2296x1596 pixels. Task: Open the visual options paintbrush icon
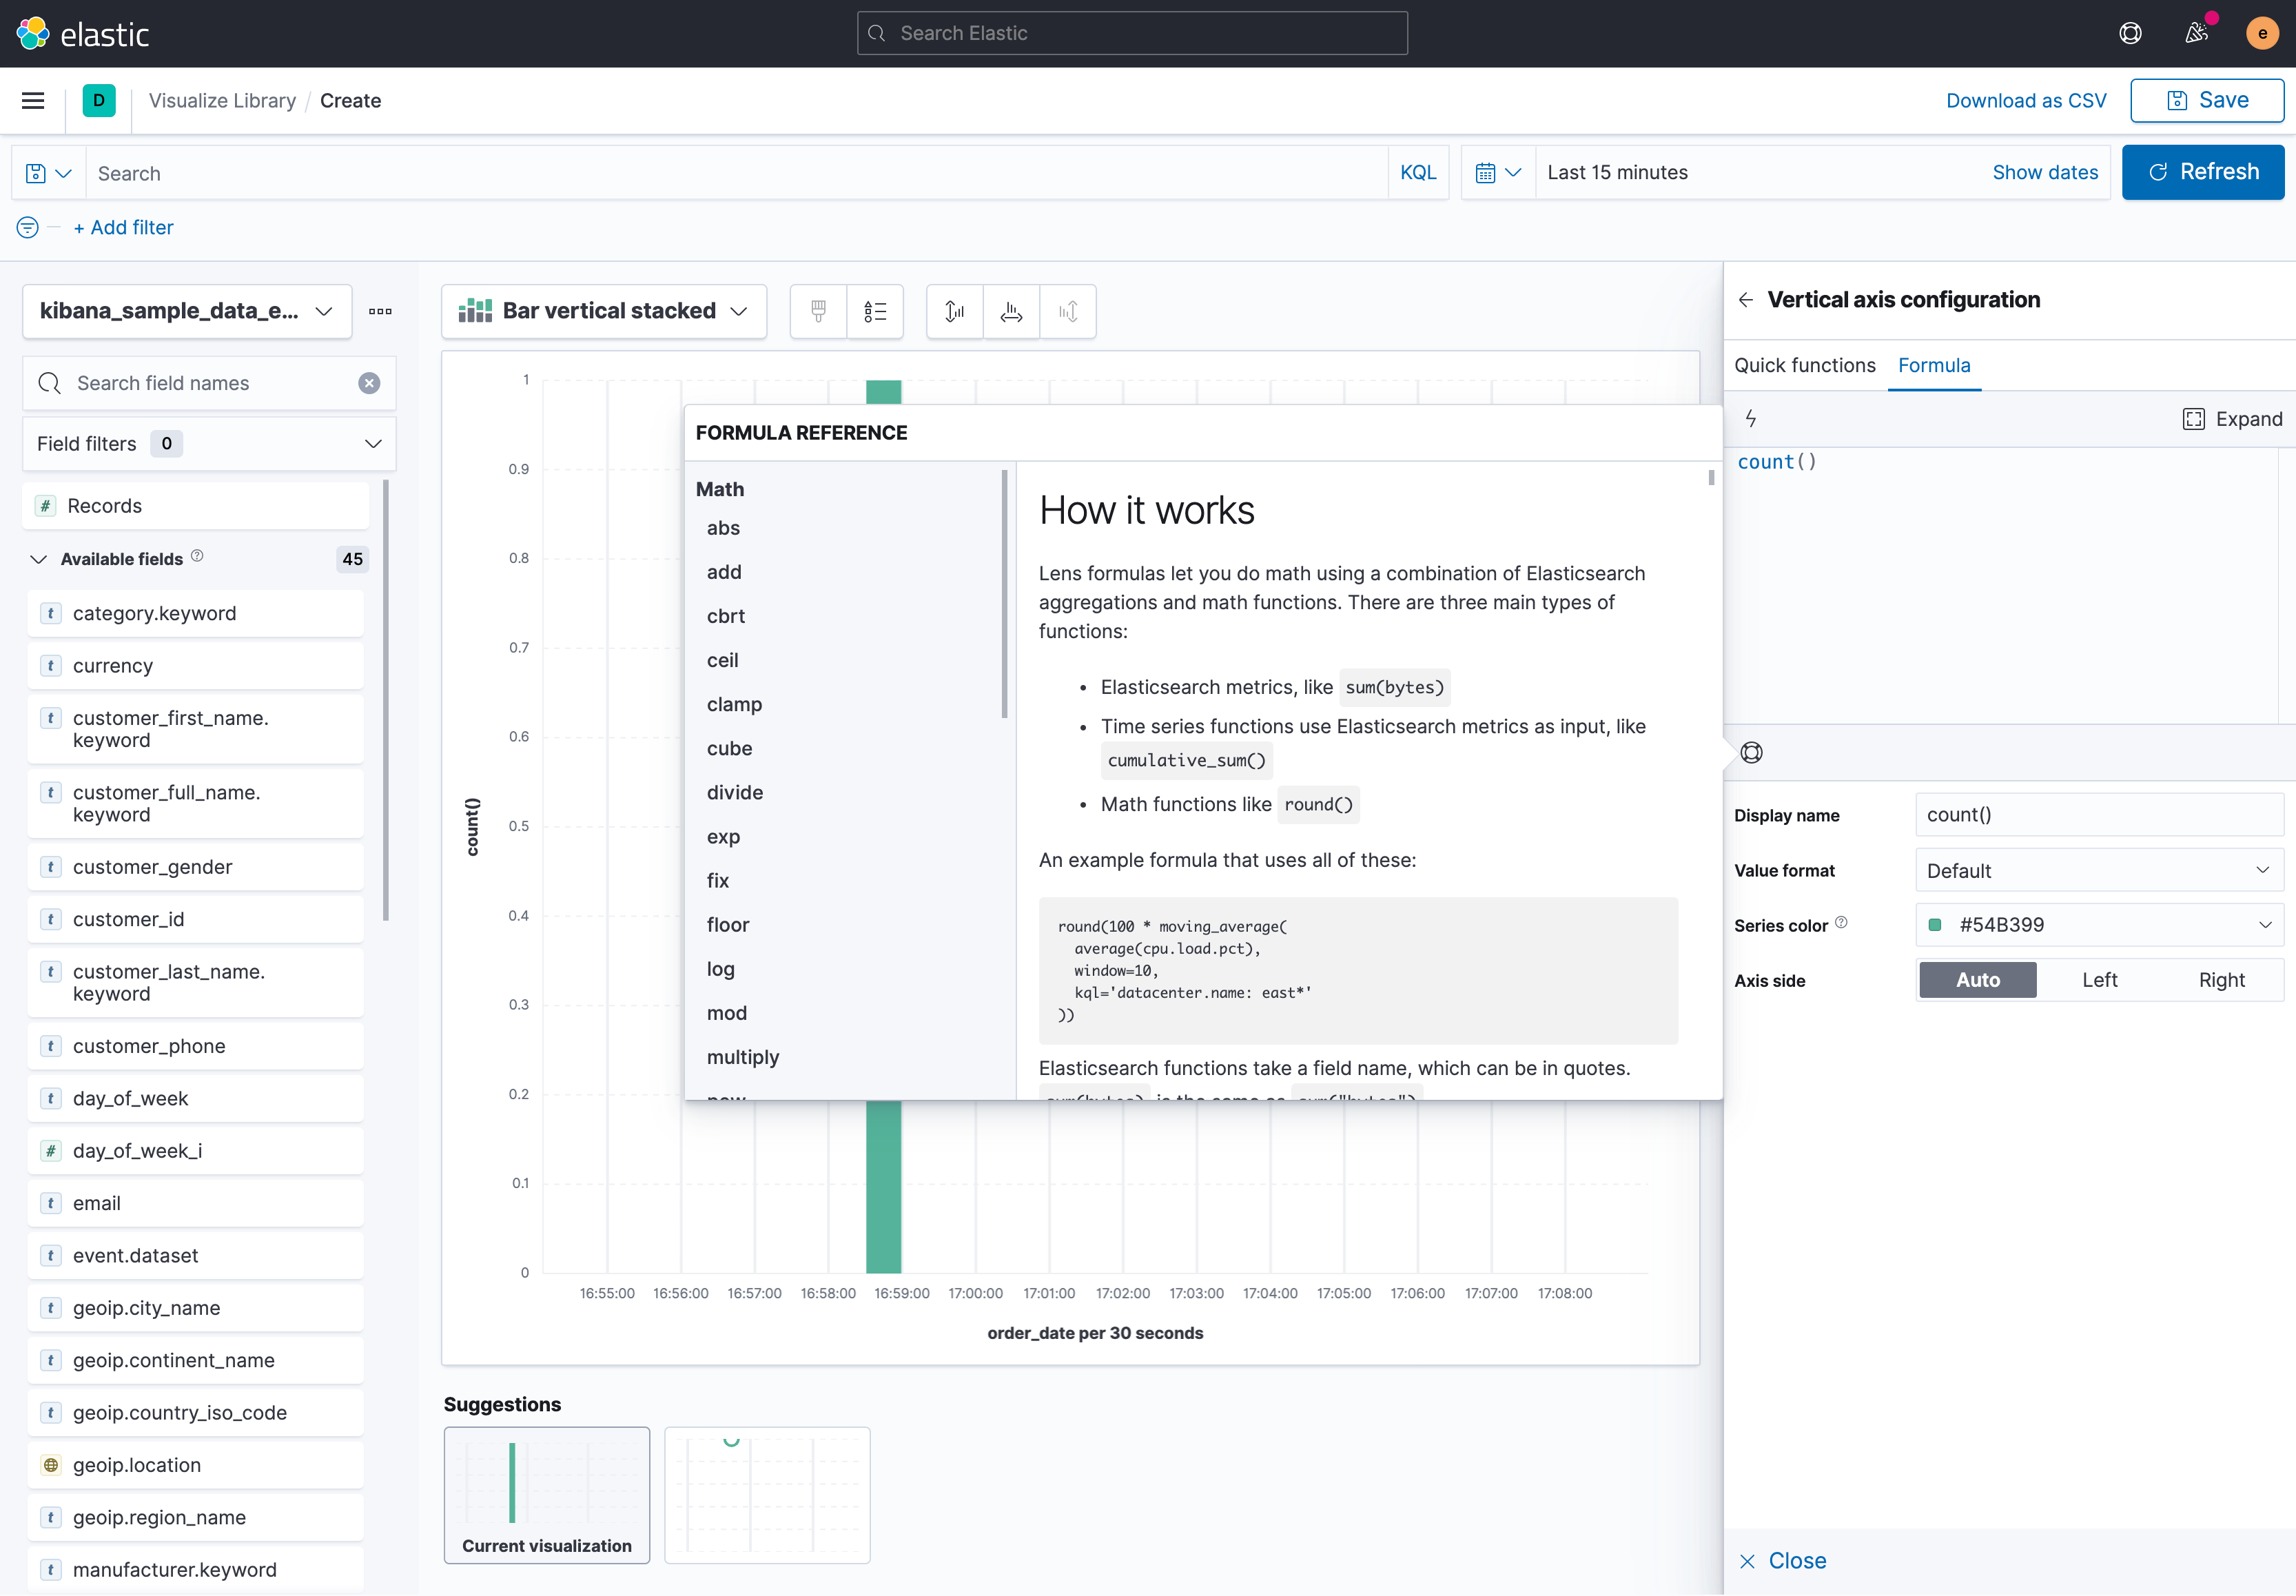coord(818,311)
